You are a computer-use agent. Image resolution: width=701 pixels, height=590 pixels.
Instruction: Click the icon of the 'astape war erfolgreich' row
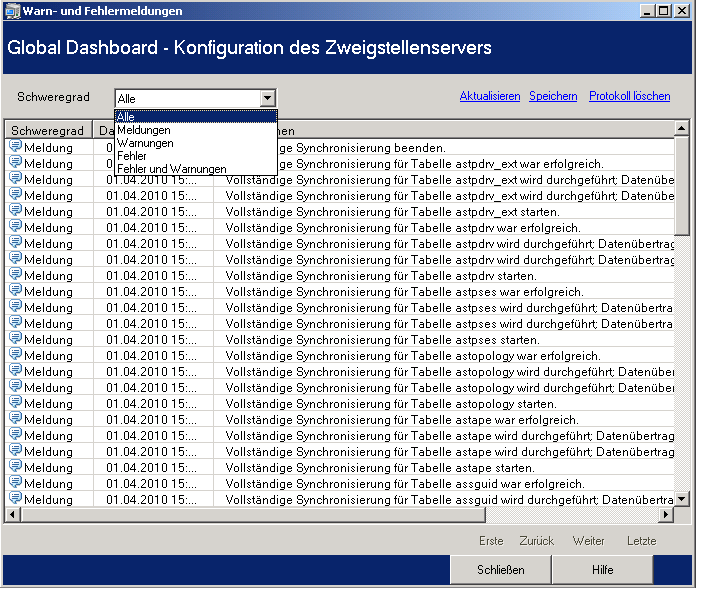pos(15,418)
